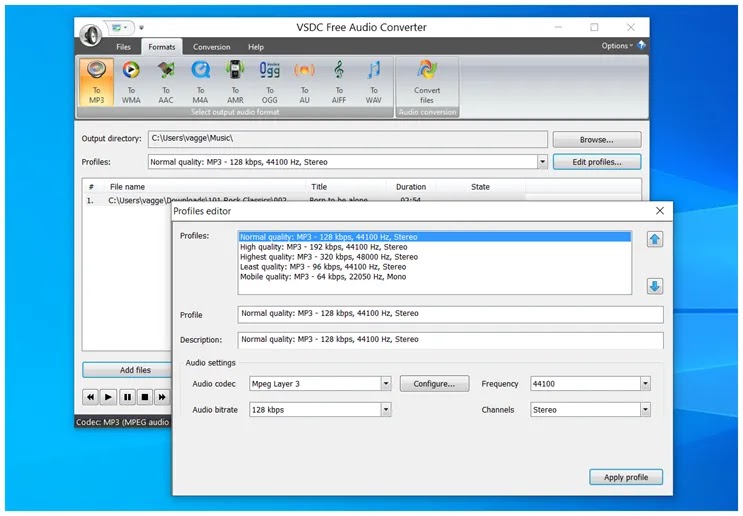Viewport: 743px width, 516px height.
Task: Select the To OGG format icon
Action: 270,82
